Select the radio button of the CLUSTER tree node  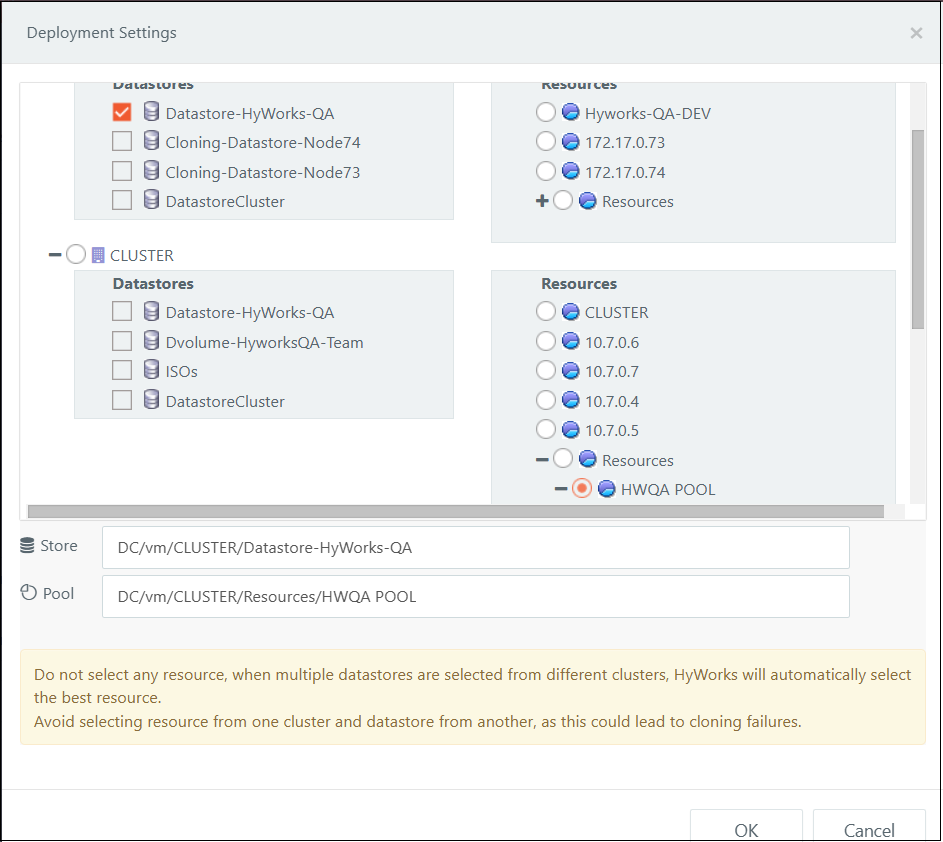tap(76, 254)
